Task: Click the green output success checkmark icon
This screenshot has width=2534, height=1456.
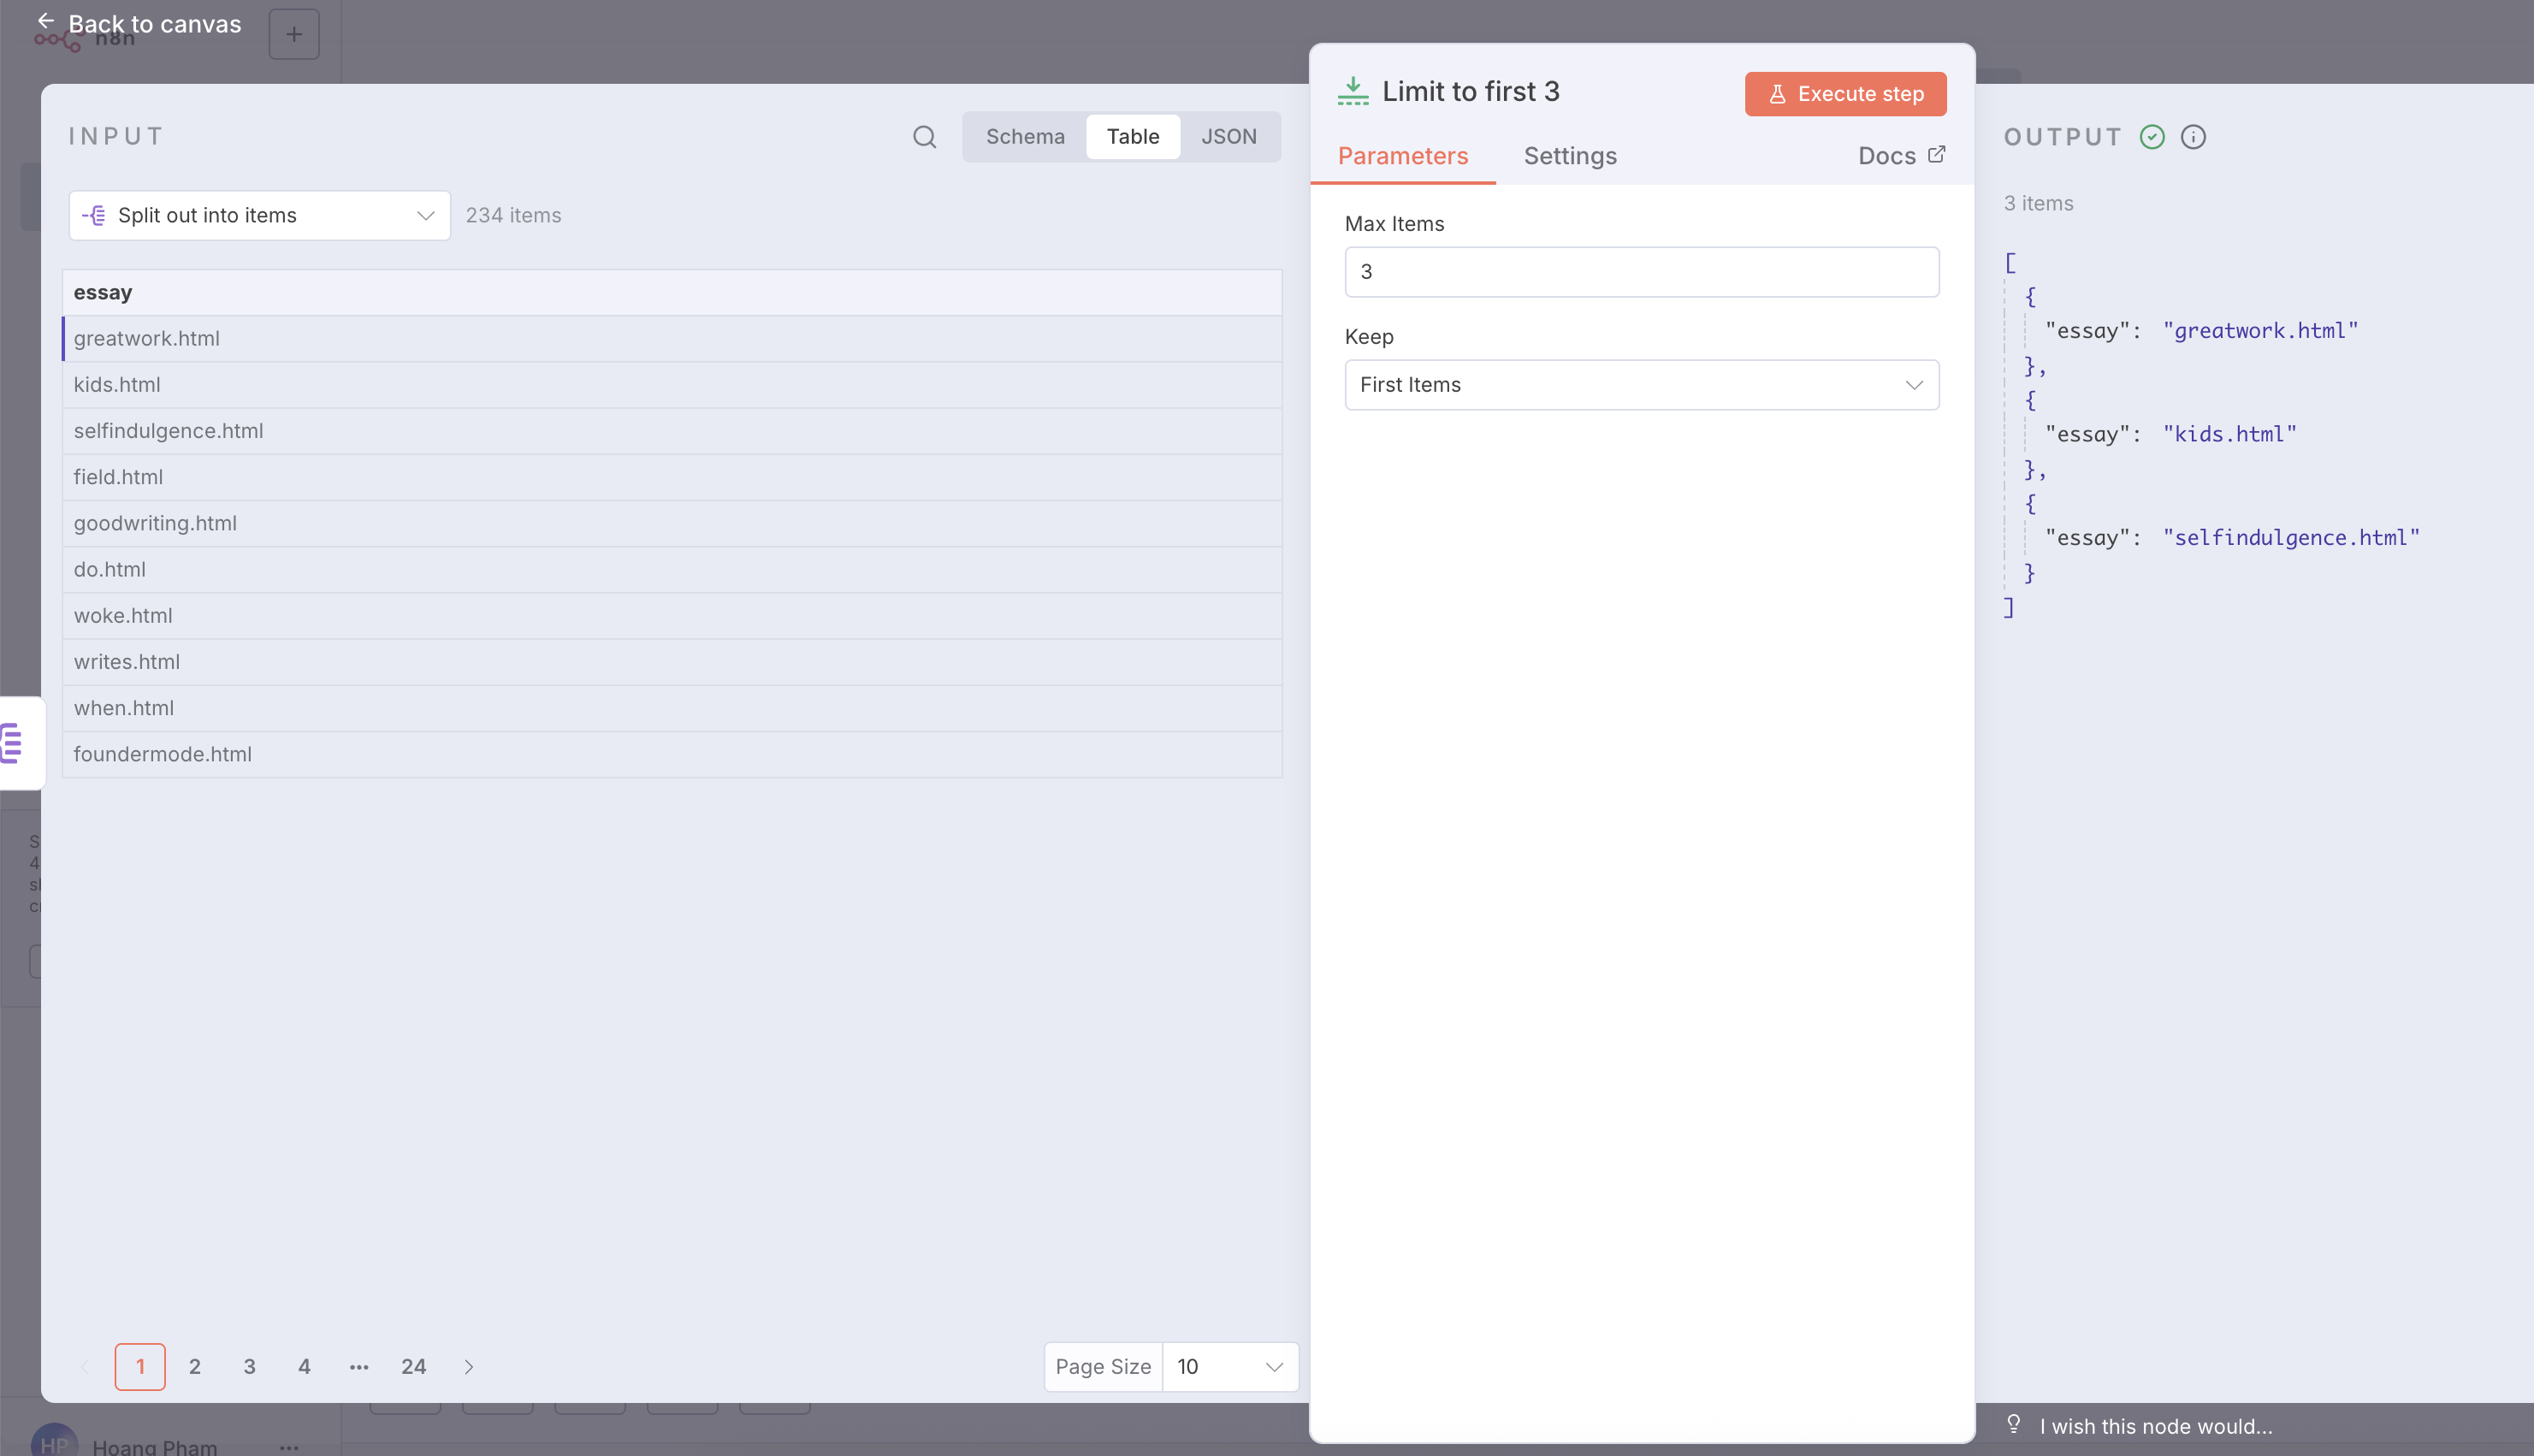Action: point(2152,137)
